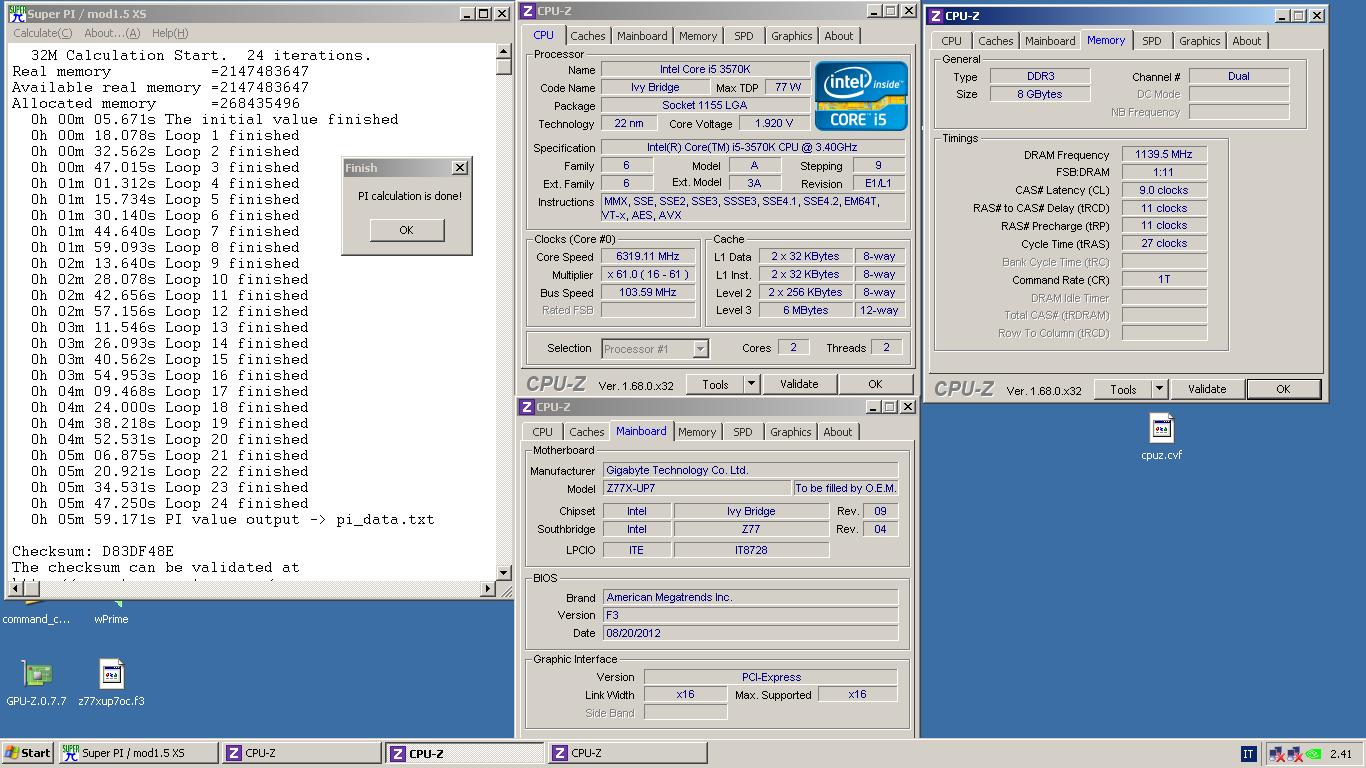The height and width of the screenshot is (768, 1366).
Task: Click the IT language indicator in system tray
Action: [x=1248, y=754]
